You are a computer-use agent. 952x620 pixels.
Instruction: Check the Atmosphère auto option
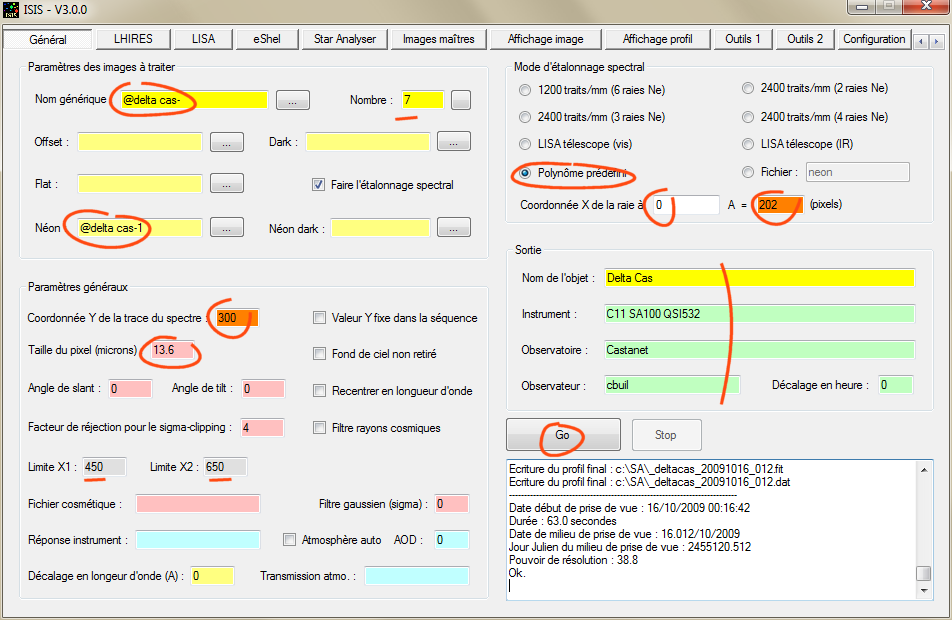pyautogui.click(x=290, y=540)
